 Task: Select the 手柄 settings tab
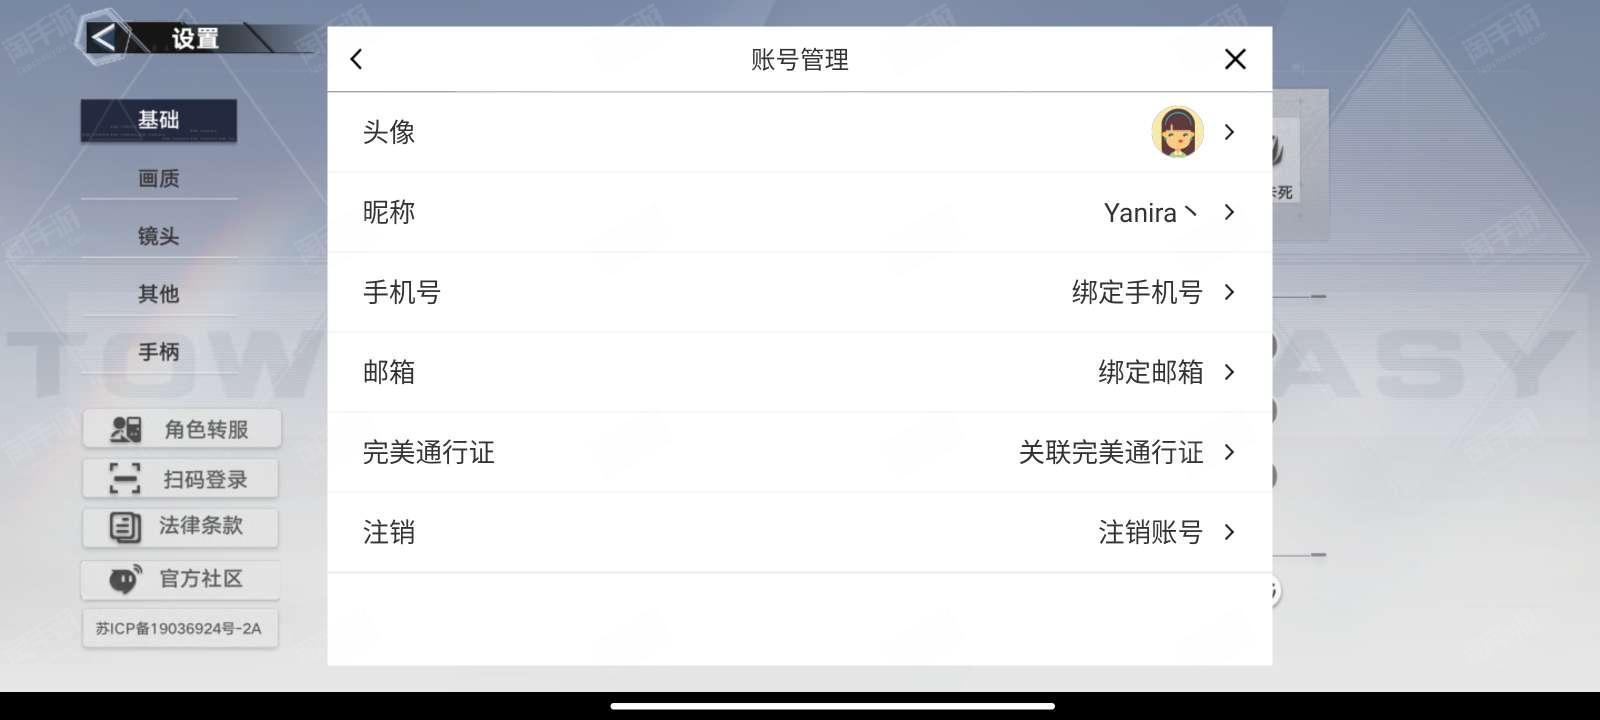point(159,352)
